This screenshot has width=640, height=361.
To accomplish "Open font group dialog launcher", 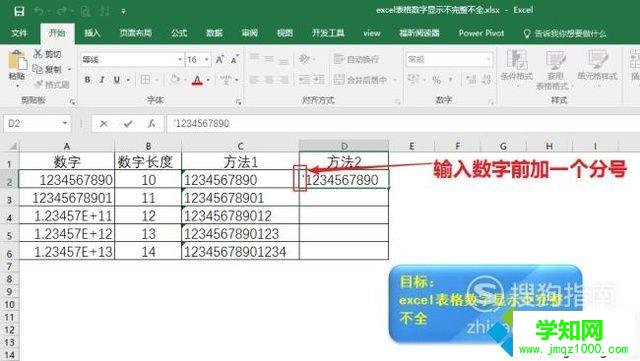I will coord(239,102).
